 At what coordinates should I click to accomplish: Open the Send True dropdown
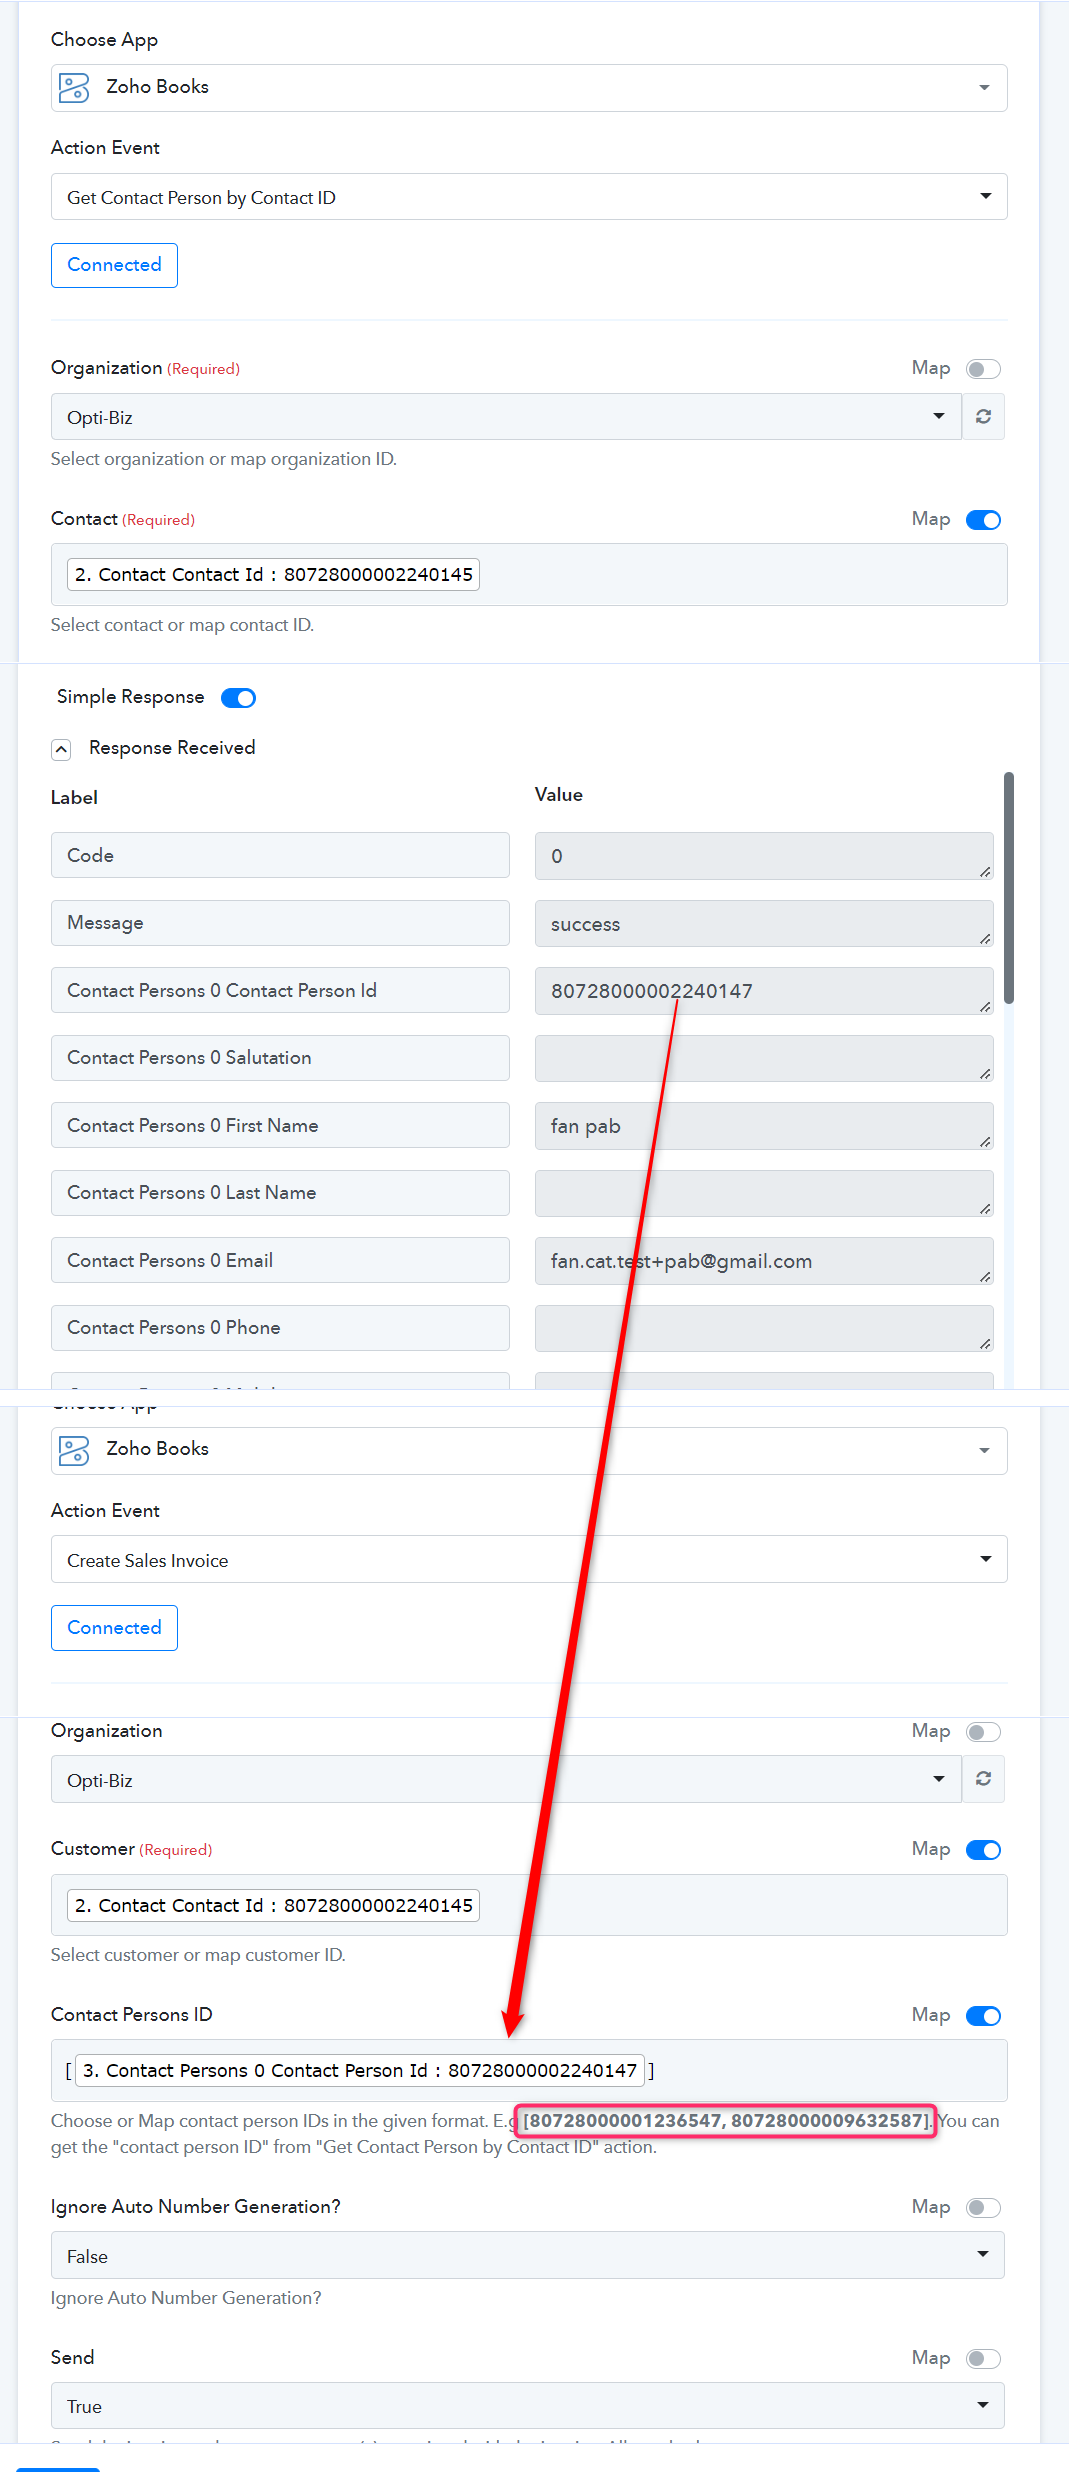(527, 2406)
